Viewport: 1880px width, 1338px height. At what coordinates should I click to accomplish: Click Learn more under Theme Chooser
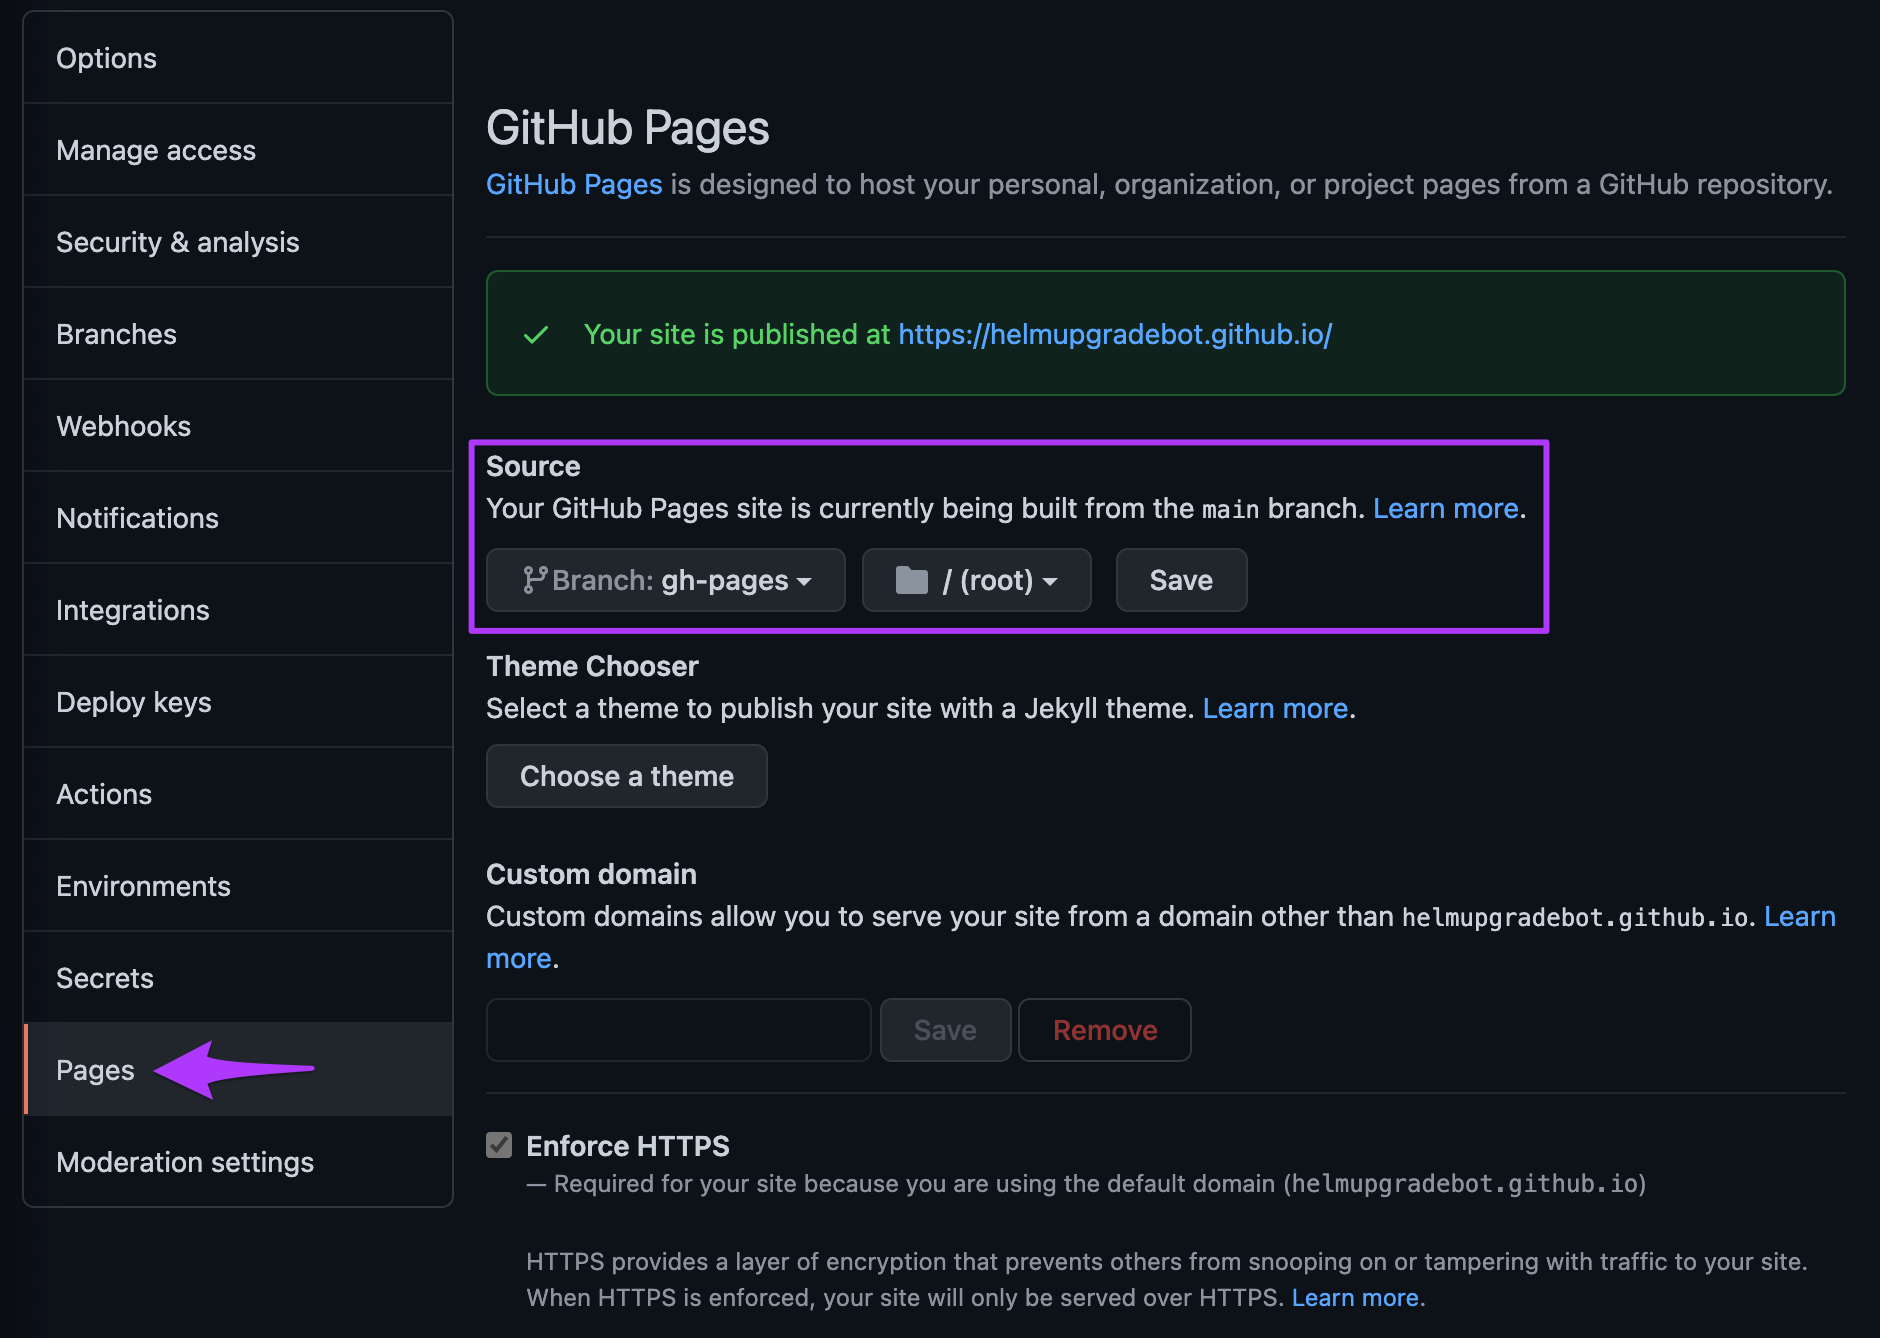pyautogui.click(x=1275, y=708)
